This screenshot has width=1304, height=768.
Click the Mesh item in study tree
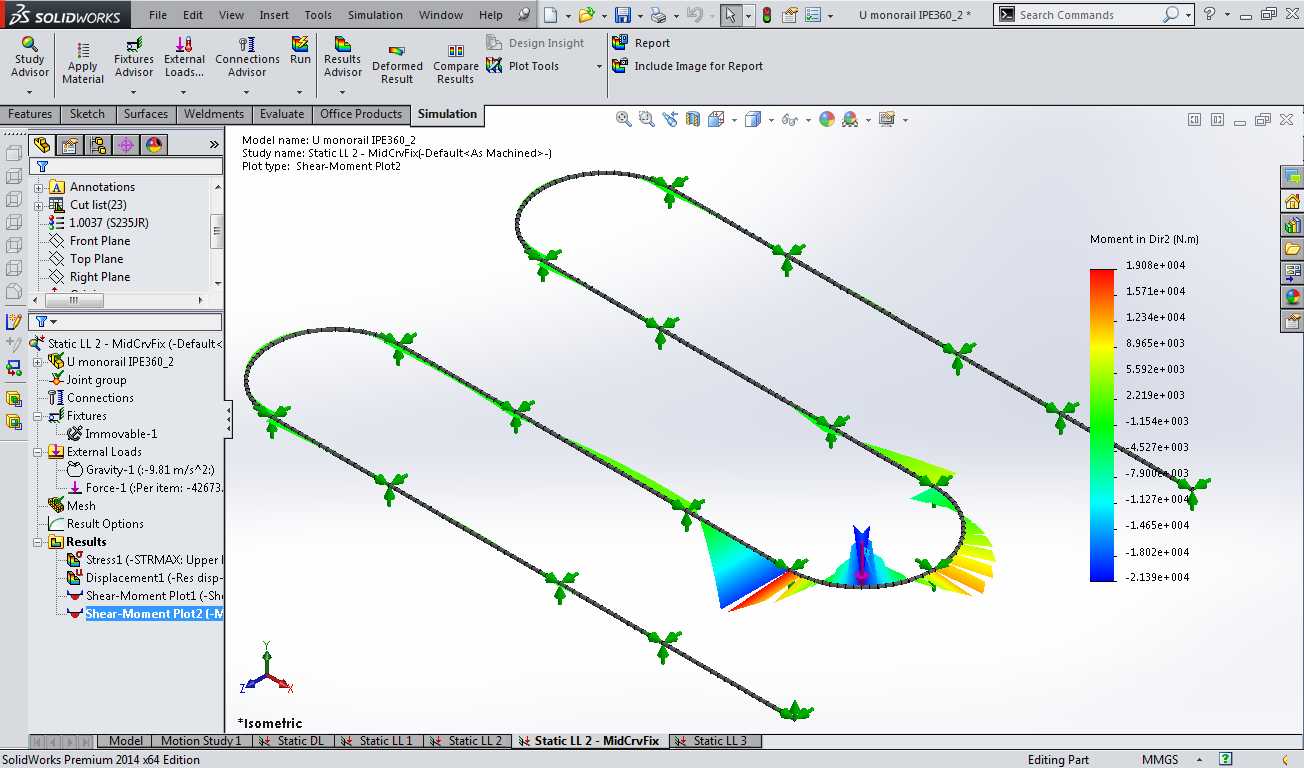(72, 506)
